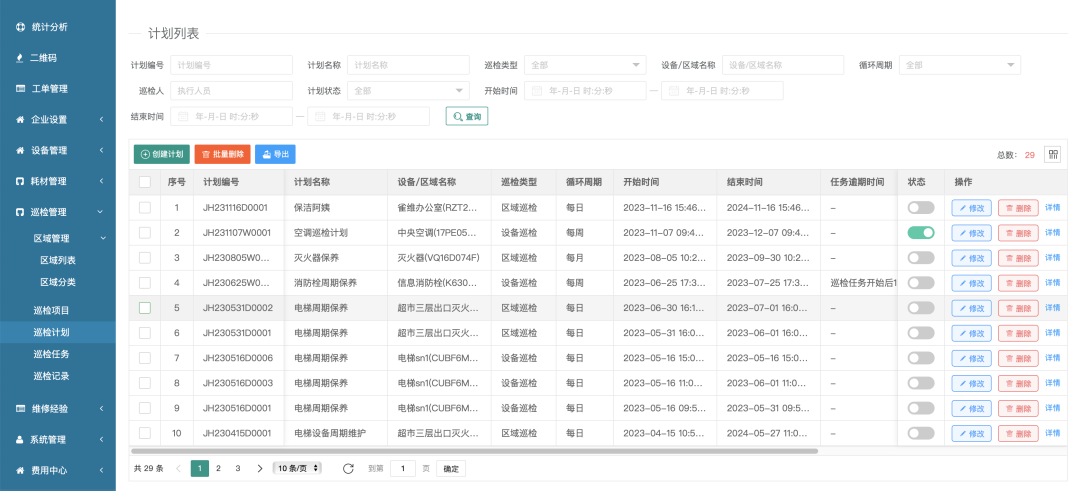Open the 循环周期 dropdown

tap(959, 65)
